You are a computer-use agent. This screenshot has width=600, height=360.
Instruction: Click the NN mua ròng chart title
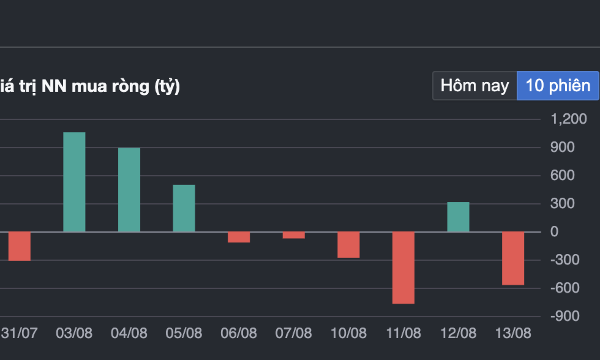point(90,86)
